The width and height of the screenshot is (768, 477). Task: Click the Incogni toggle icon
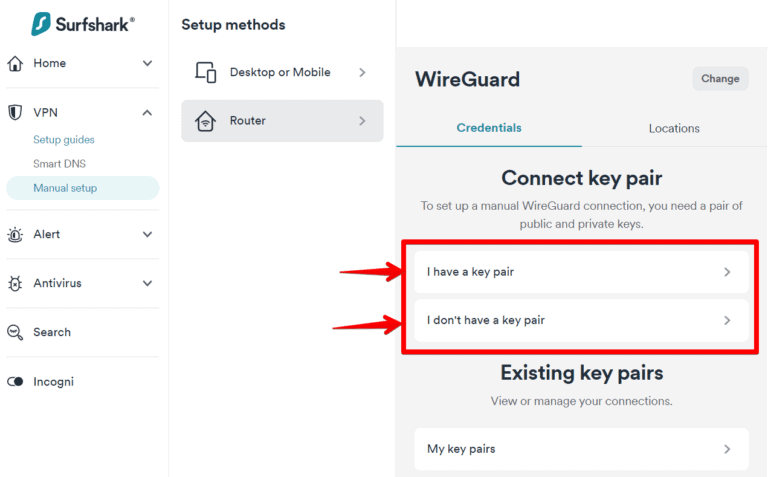15,382
